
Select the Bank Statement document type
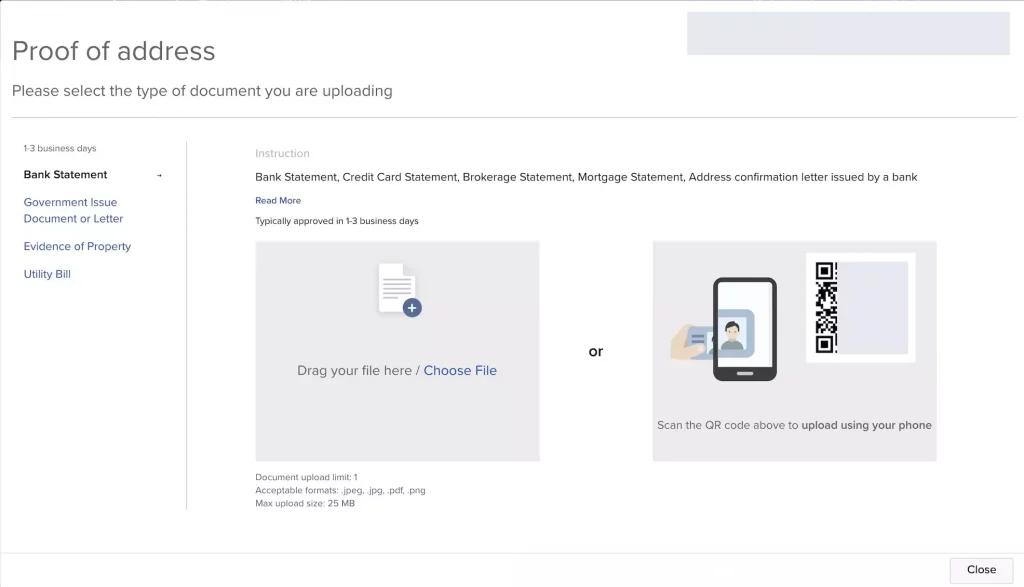coord(66,175)
